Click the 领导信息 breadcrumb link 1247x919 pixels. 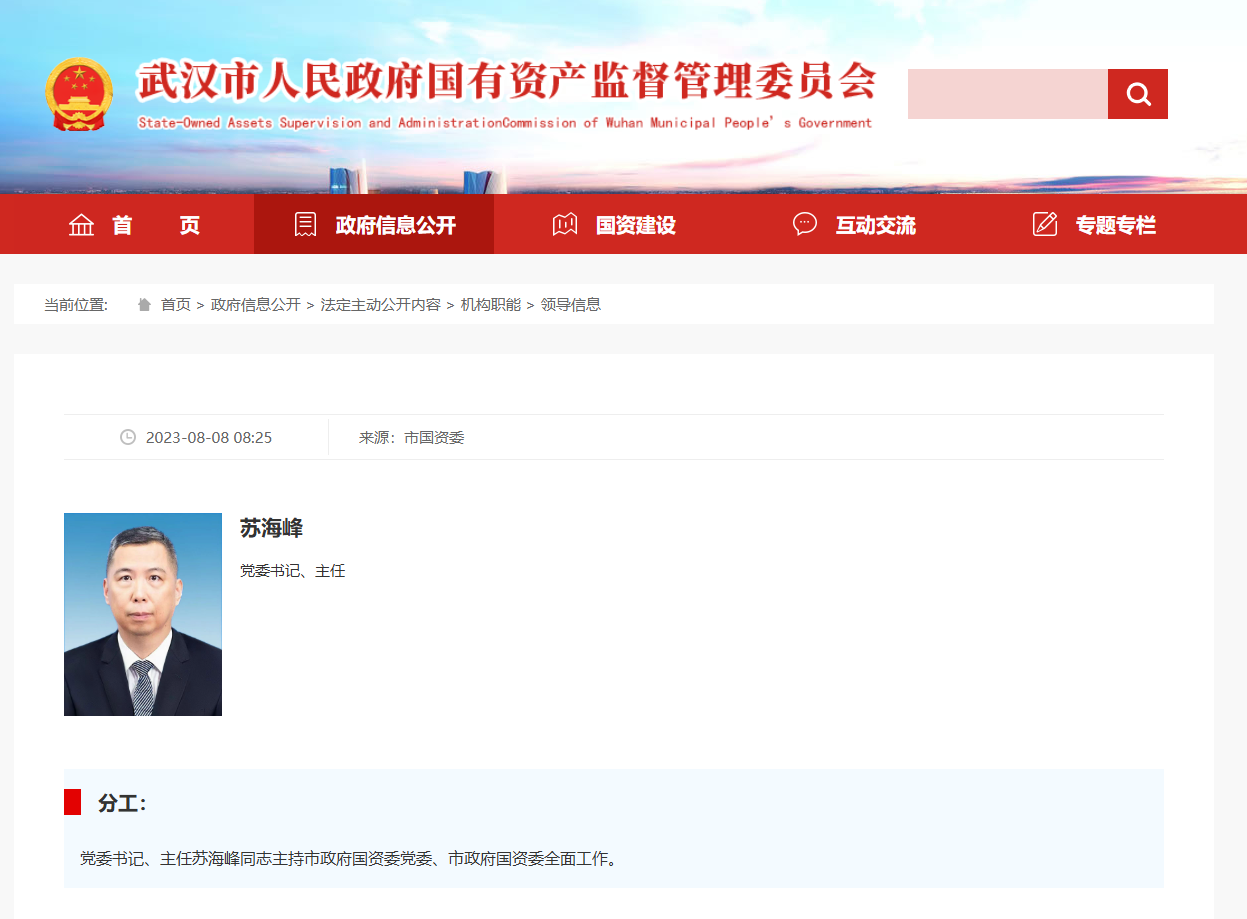571,304
